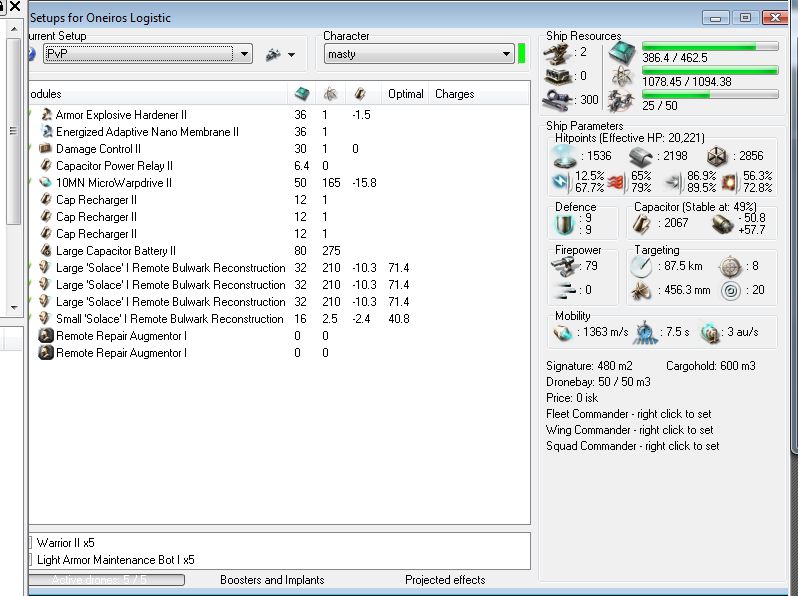Viewport: 800px width, 596px height.
Task: Click the Armor Explosive Hardener II module icon
Action: 46,115
